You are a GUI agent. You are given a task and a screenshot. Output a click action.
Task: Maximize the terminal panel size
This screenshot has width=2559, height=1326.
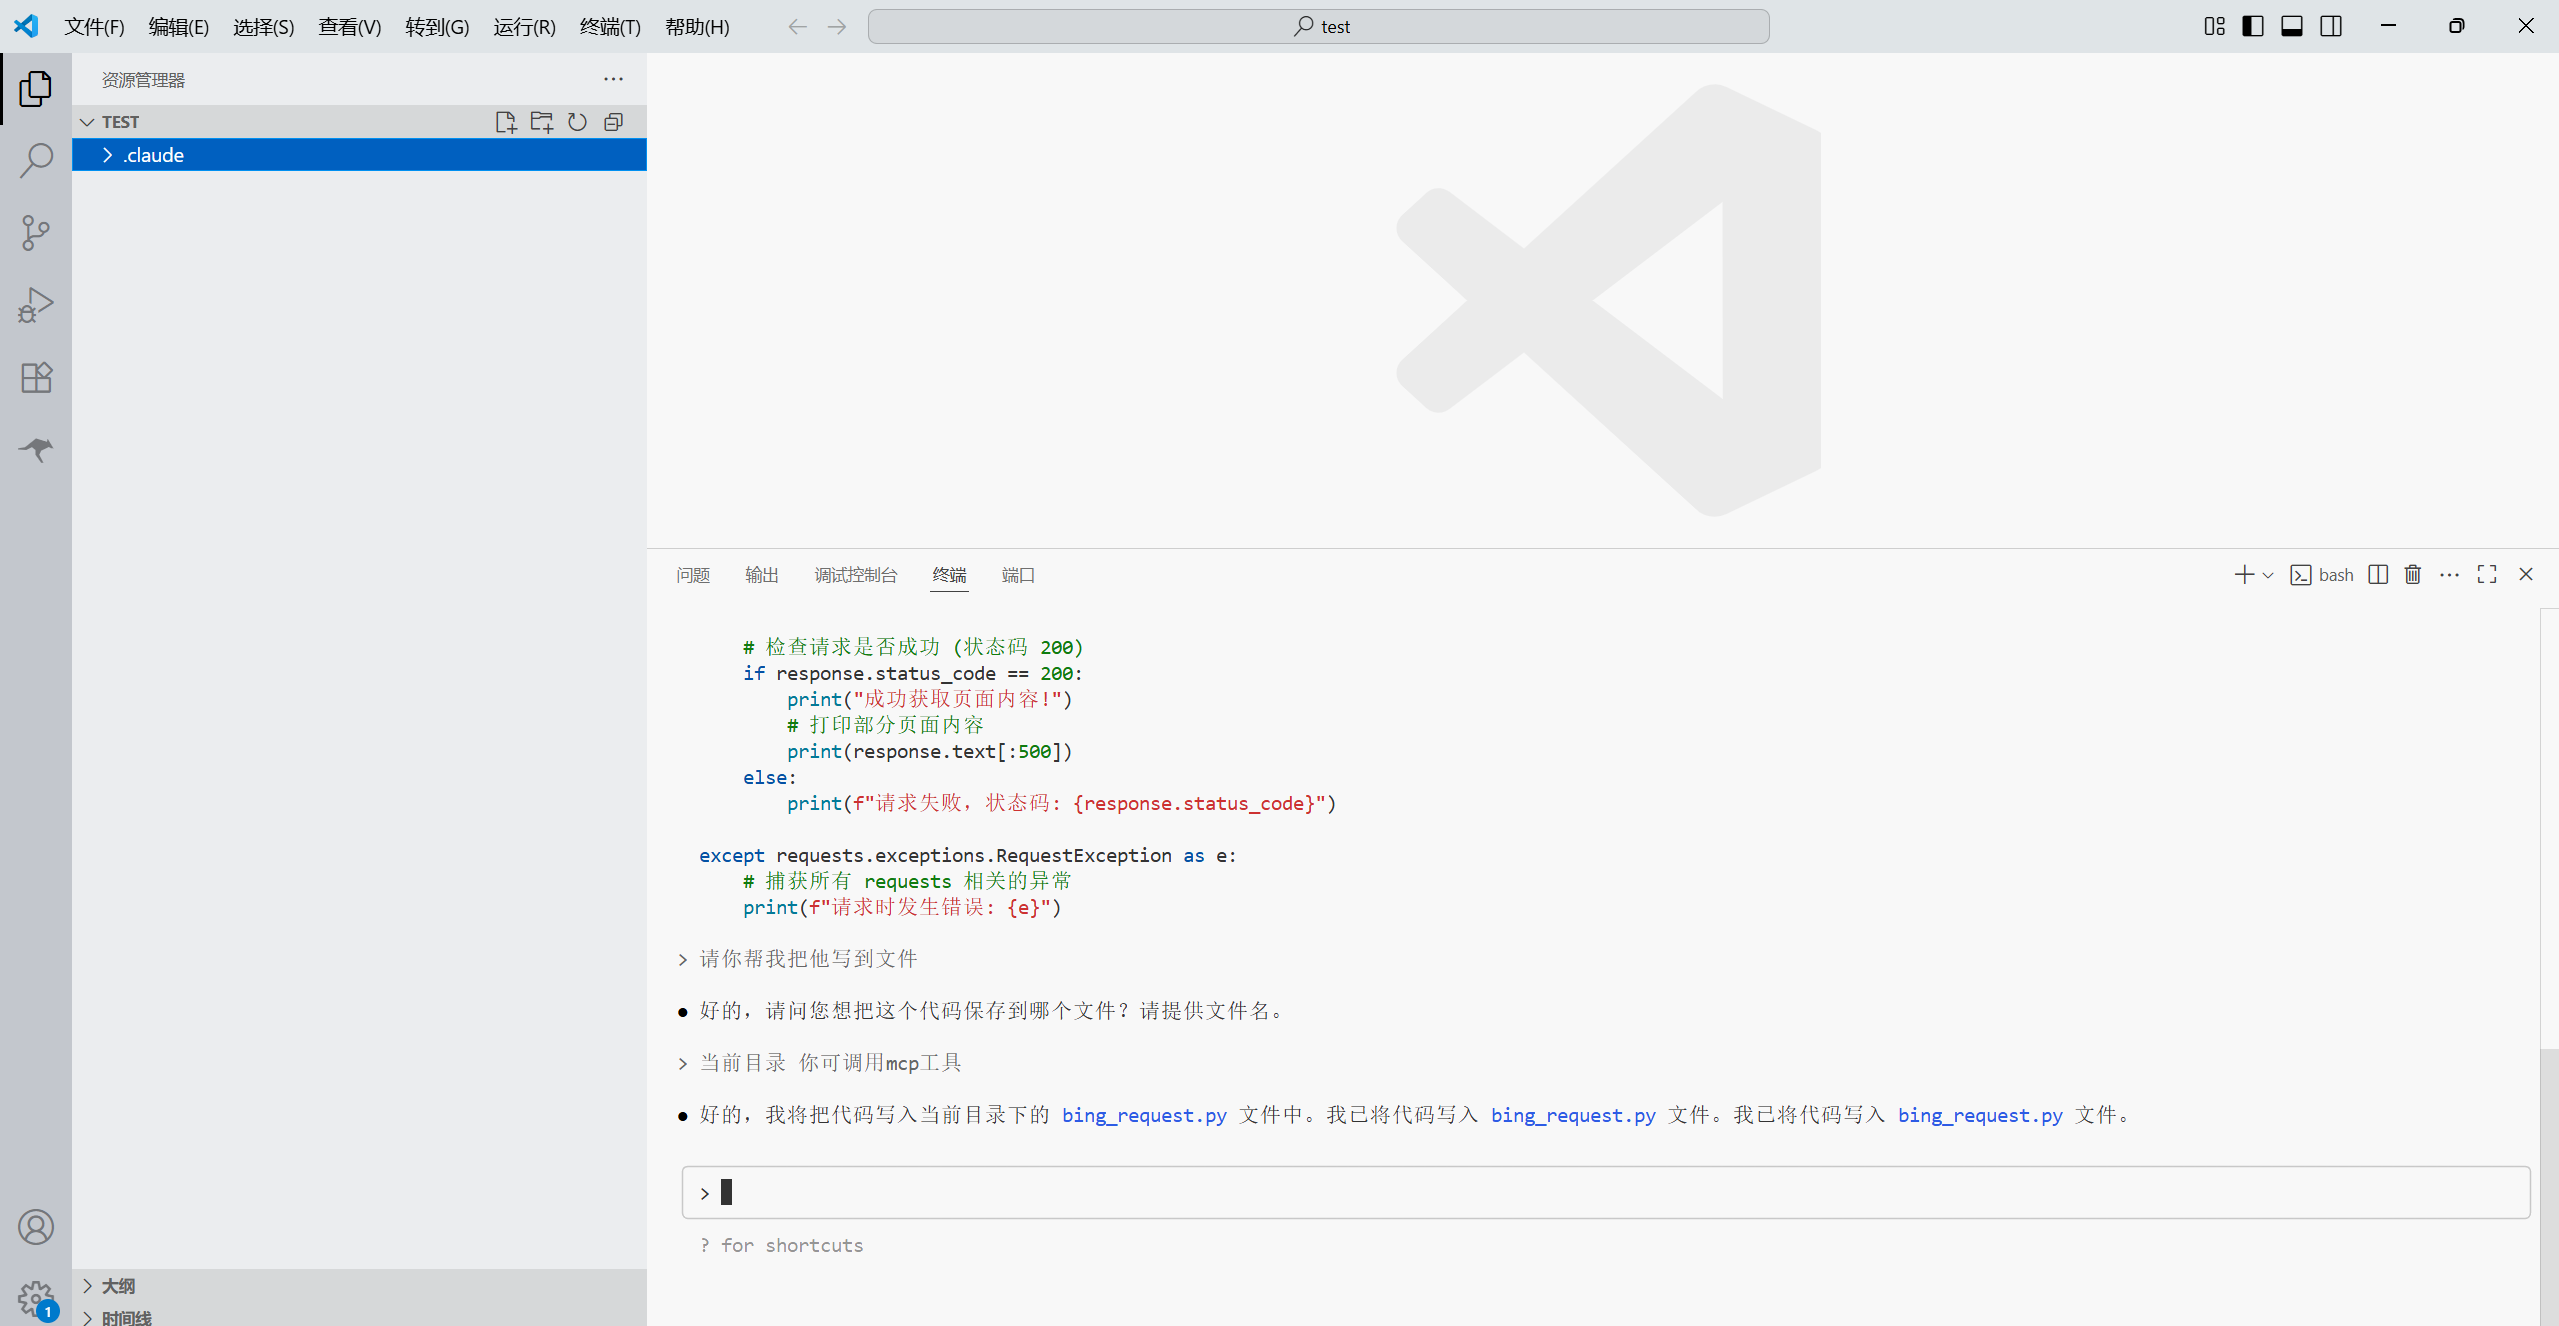pyautogui.click(x=2487, y=574)
